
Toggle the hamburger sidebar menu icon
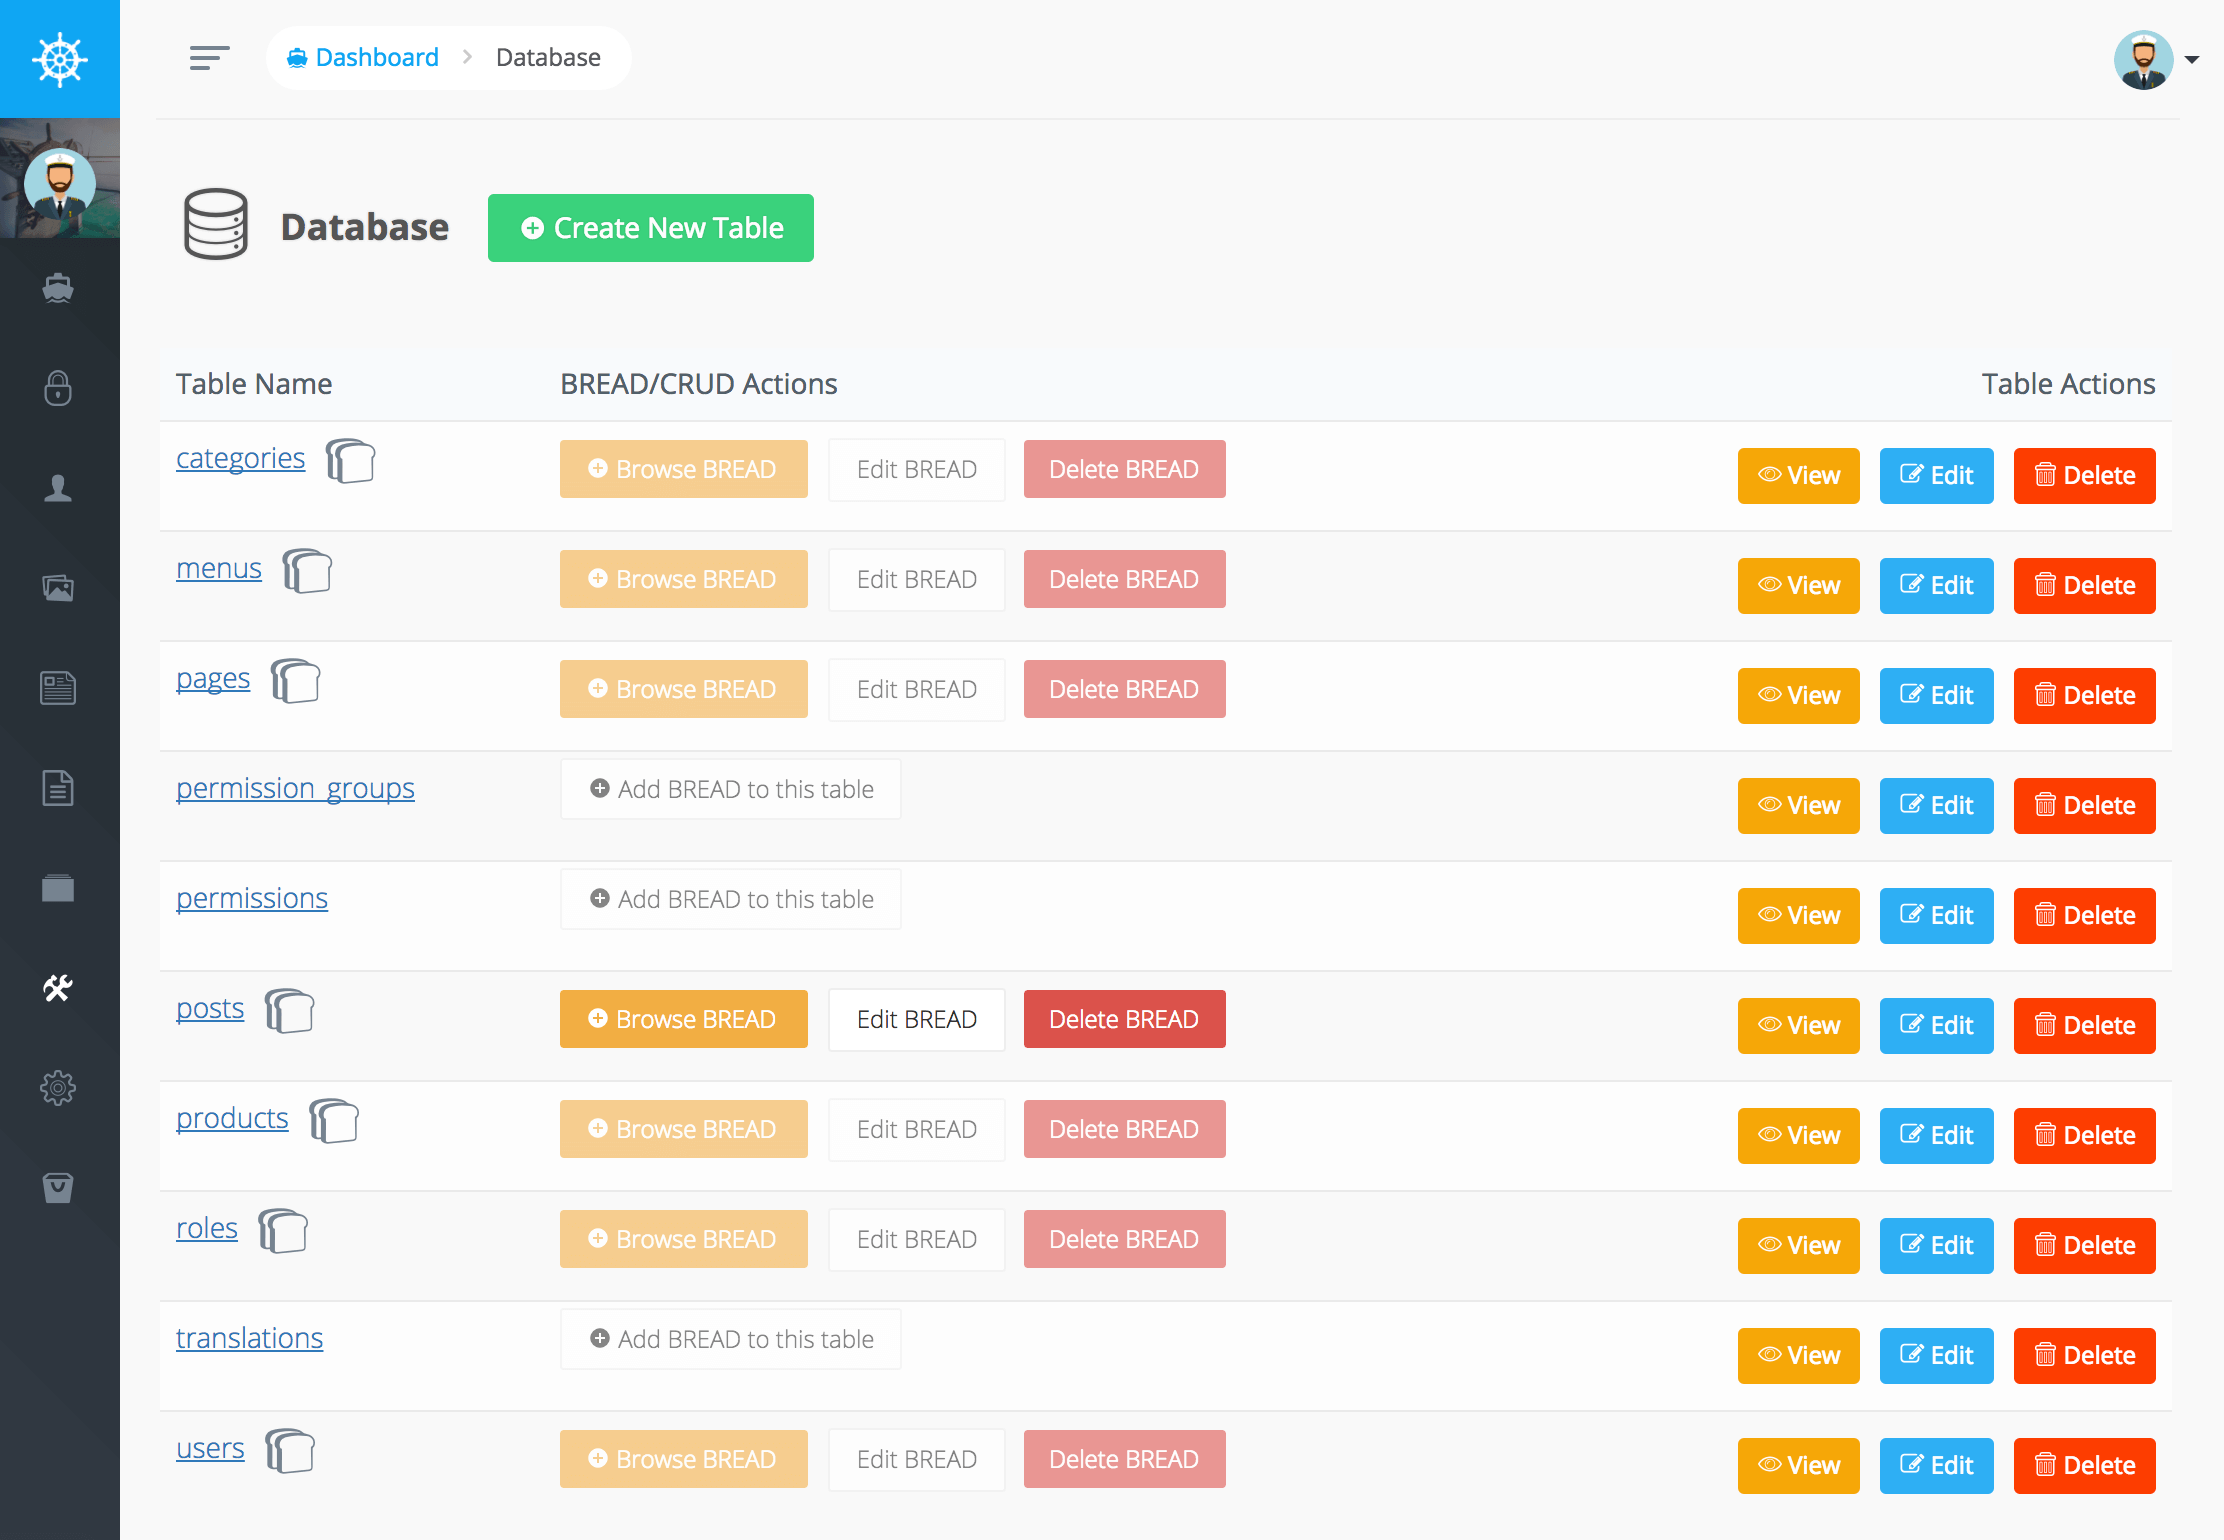[209, 58]
